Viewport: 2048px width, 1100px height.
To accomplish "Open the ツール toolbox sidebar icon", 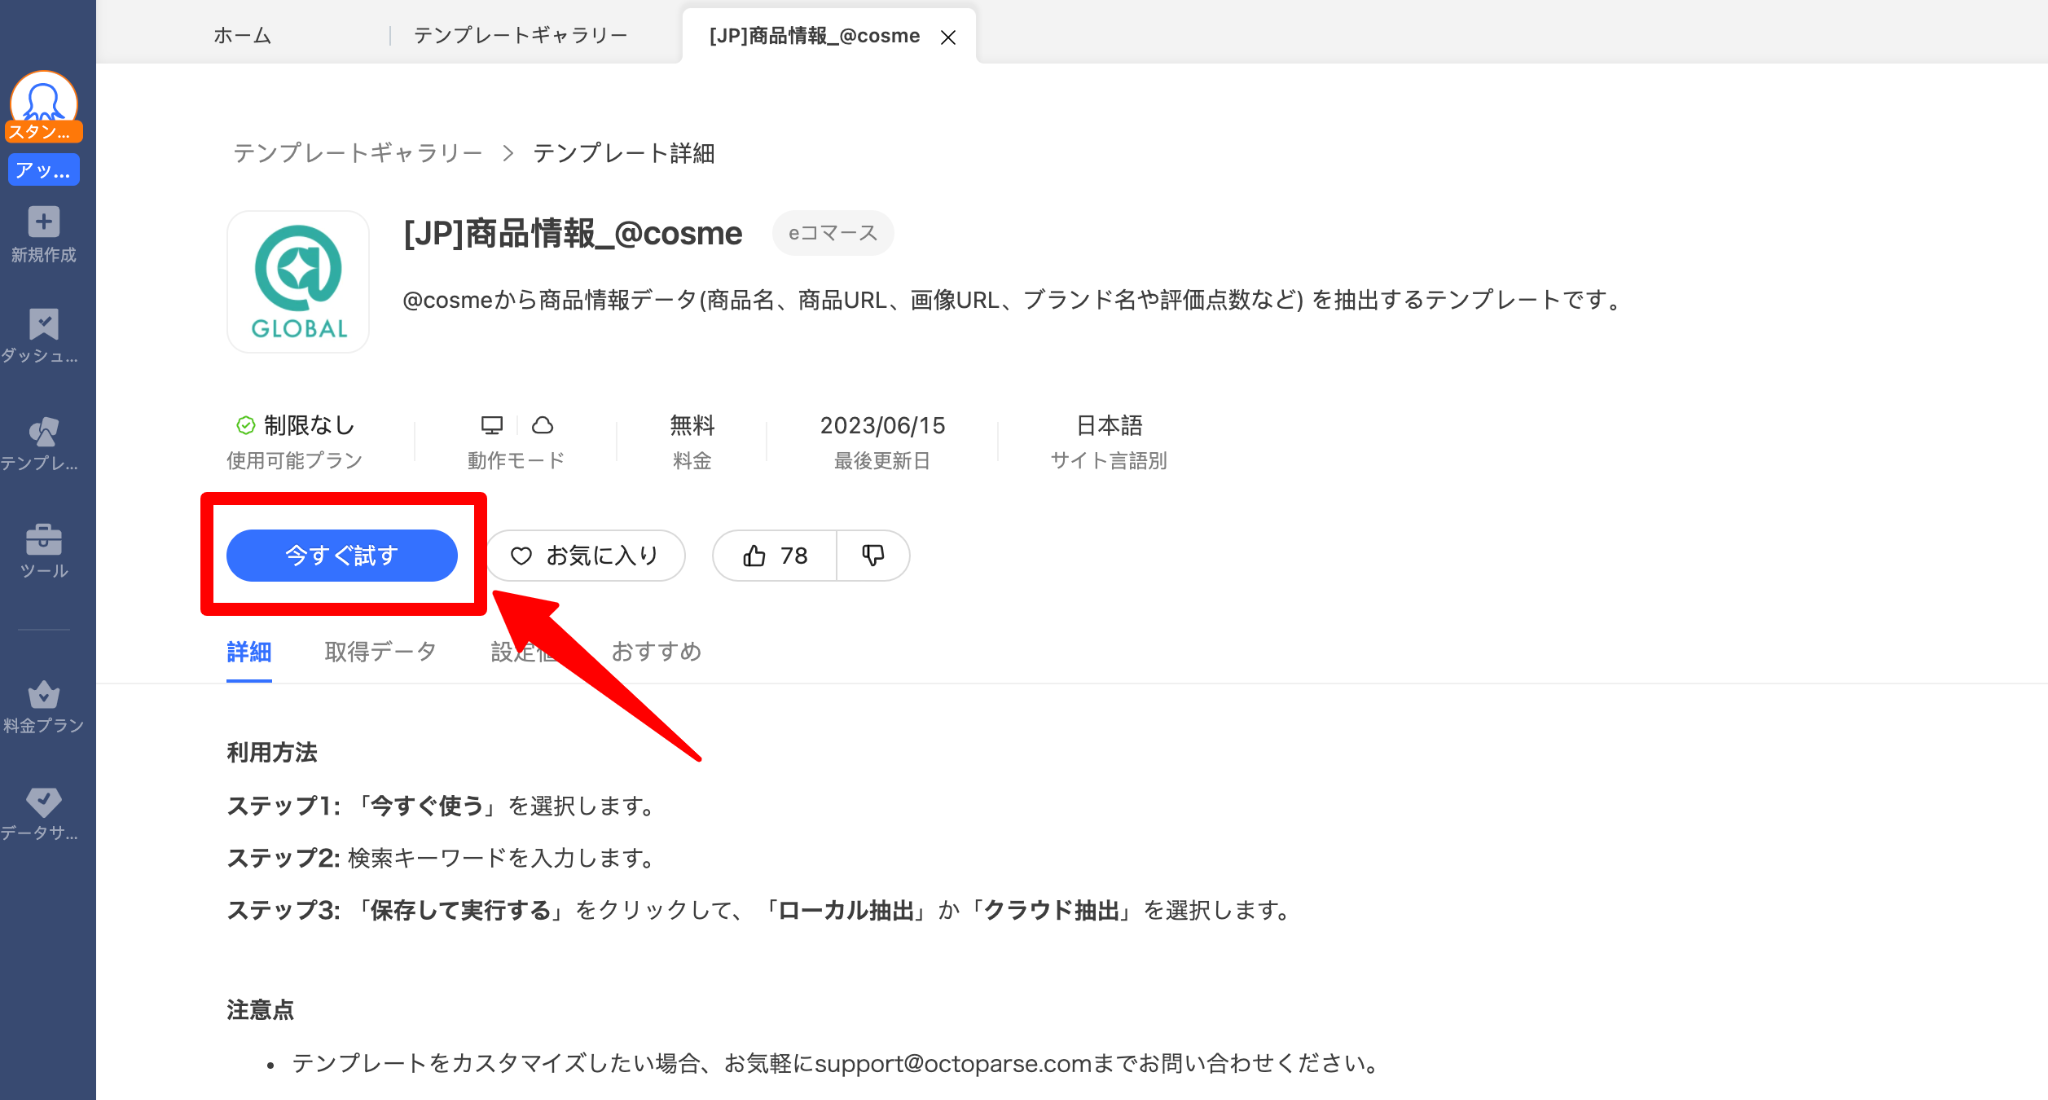I will (44, 540).
